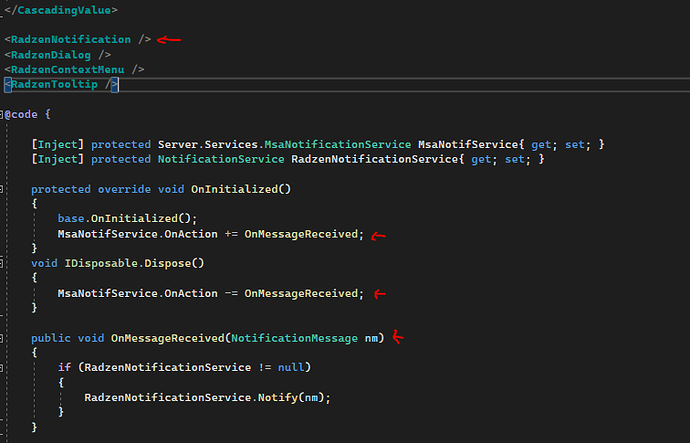Click the override keyword of OnInitialized
The height and width of the screenshot is (443, 690).
(x=124, y=190)
